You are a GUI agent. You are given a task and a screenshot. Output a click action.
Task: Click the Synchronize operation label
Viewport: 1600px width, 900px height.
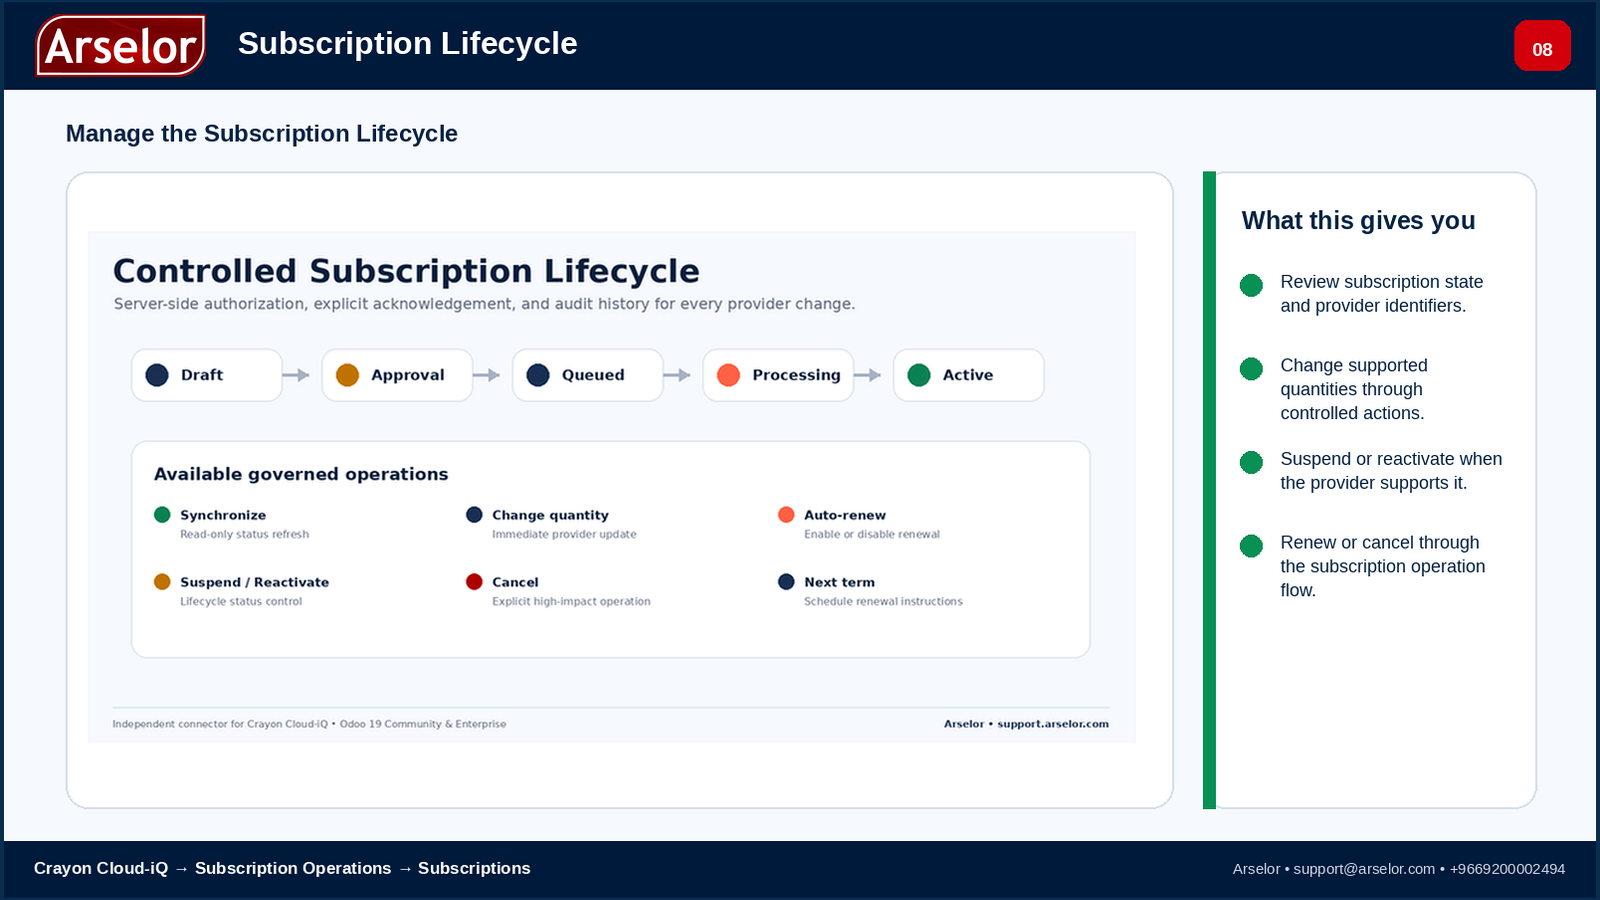point(223,515)
